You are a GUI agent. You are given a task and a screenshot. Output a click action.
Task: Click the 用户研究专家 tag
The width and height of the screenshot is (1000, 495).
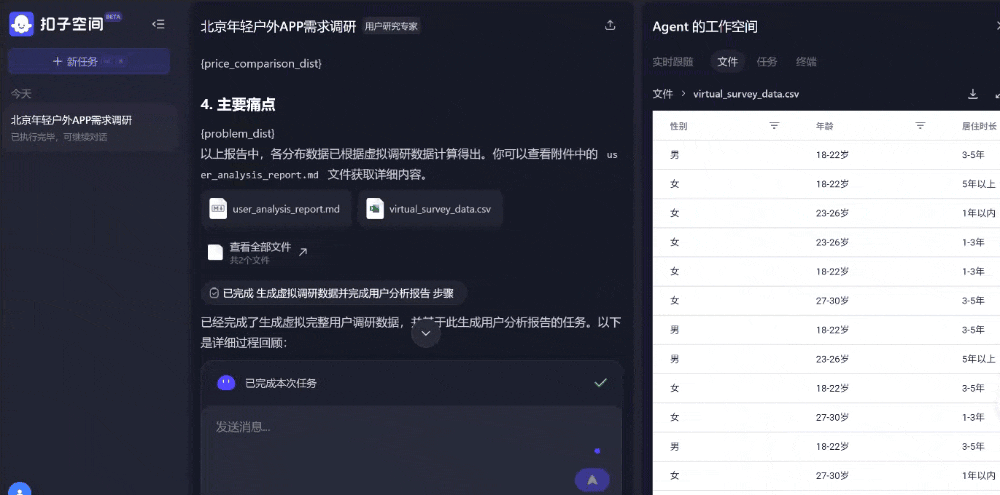[x=391, y=26]
